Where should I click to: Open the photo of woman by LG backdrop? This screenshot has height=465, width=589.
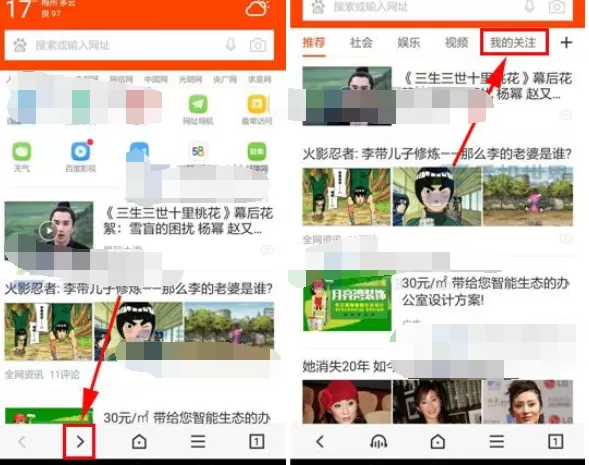tap(528, 402)
